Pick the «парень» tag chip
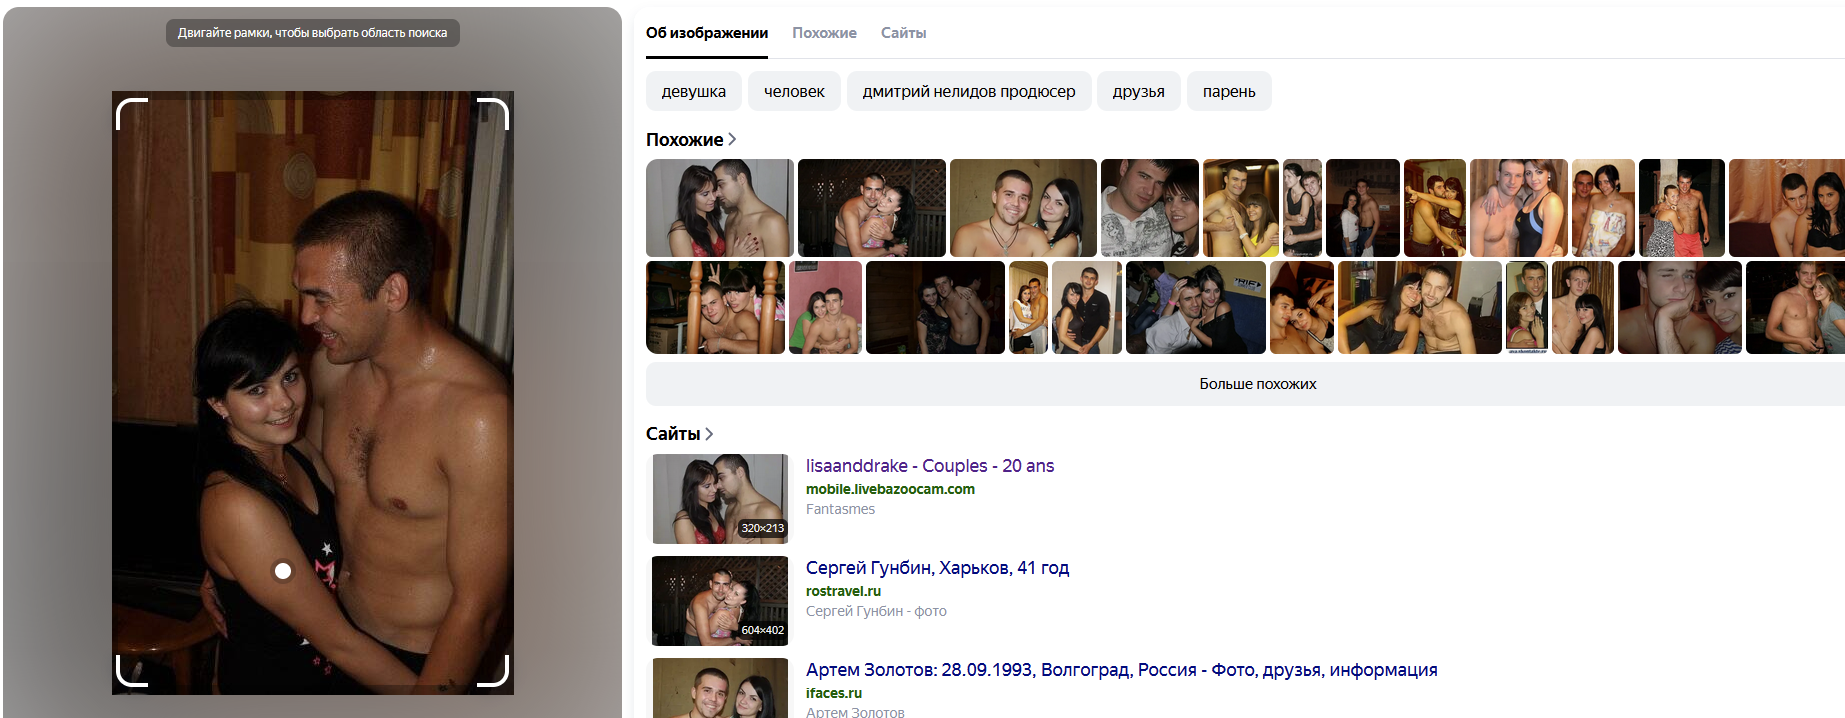 [1229, 91]
